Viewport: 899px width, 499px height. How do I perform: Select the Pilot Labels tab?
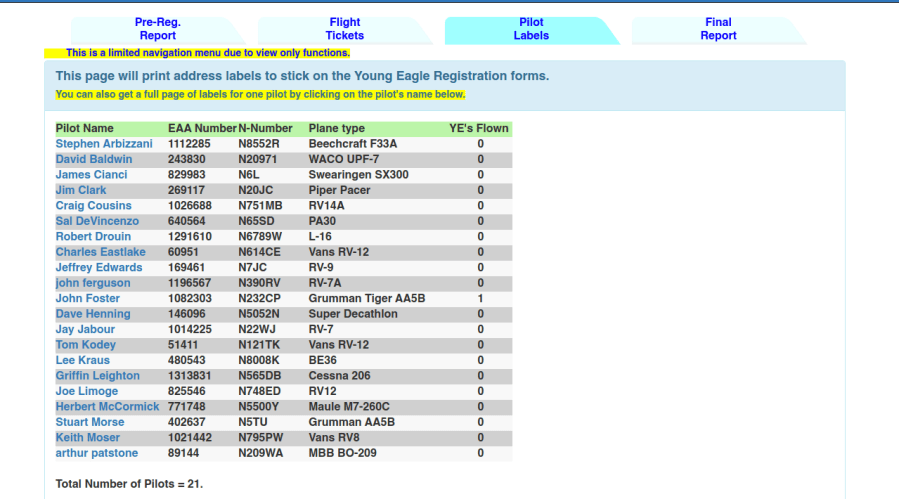click(x=531, y=29)
